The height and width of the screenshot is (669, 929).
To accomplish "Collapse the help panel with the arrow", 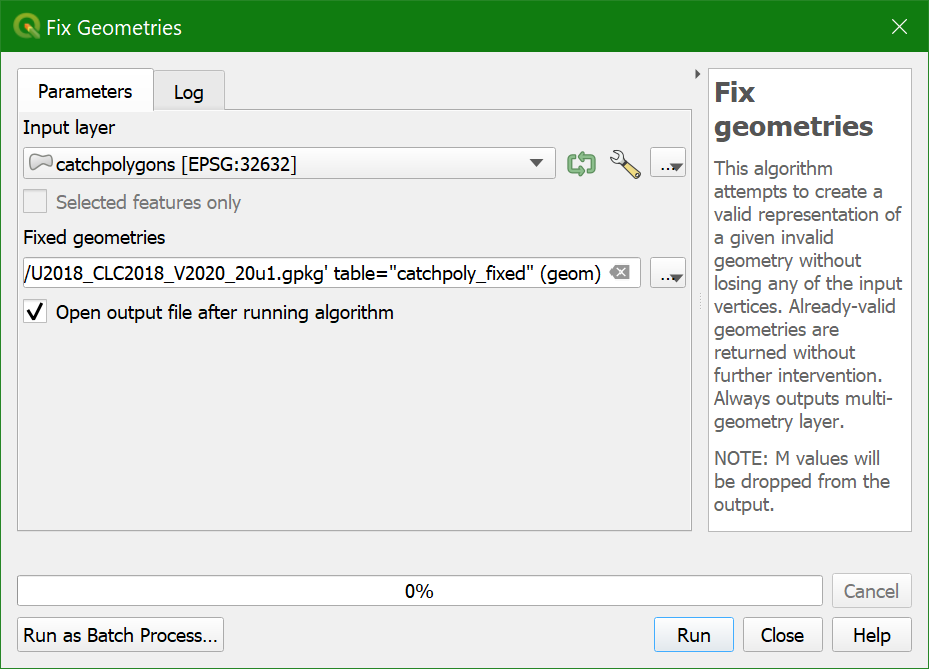I will 697,74.
